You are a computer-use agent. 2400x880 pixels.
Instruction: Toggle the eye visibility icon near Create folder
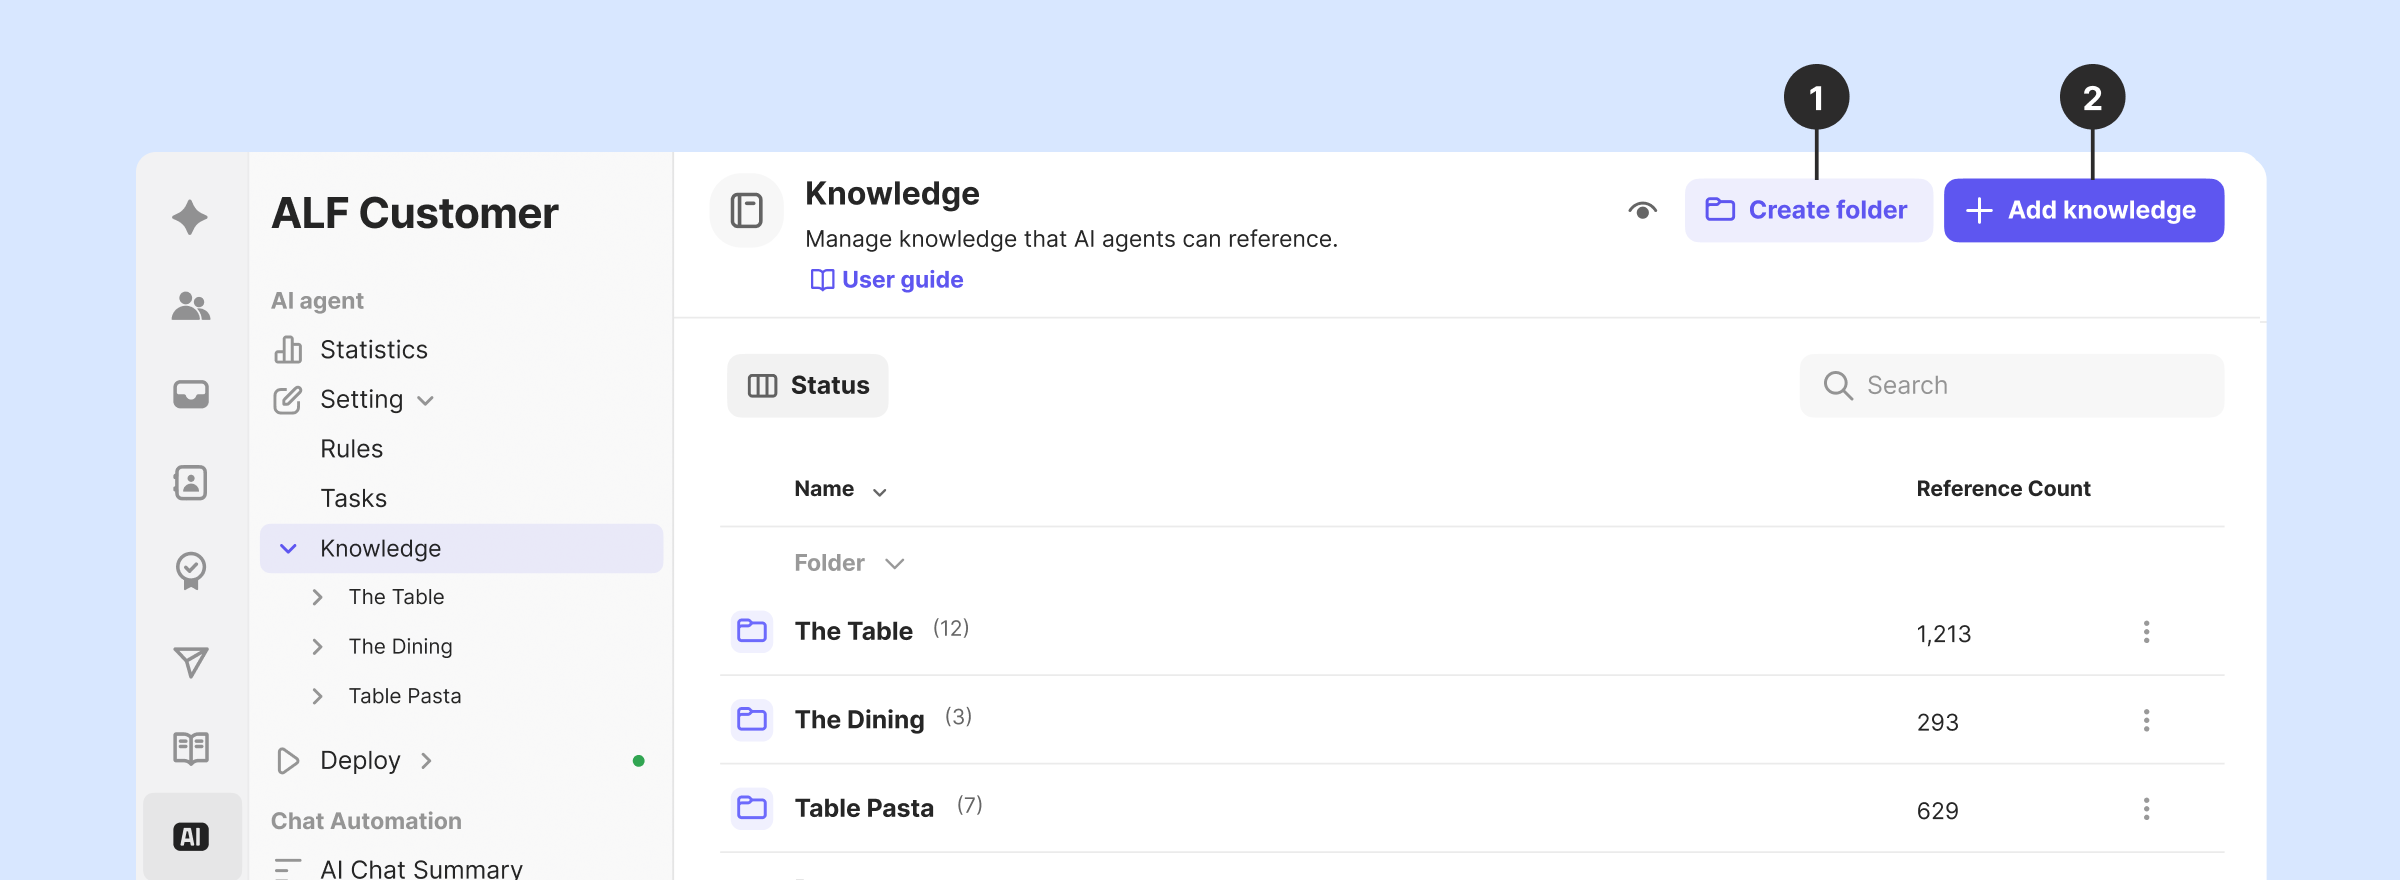(x=1642, y=211)
